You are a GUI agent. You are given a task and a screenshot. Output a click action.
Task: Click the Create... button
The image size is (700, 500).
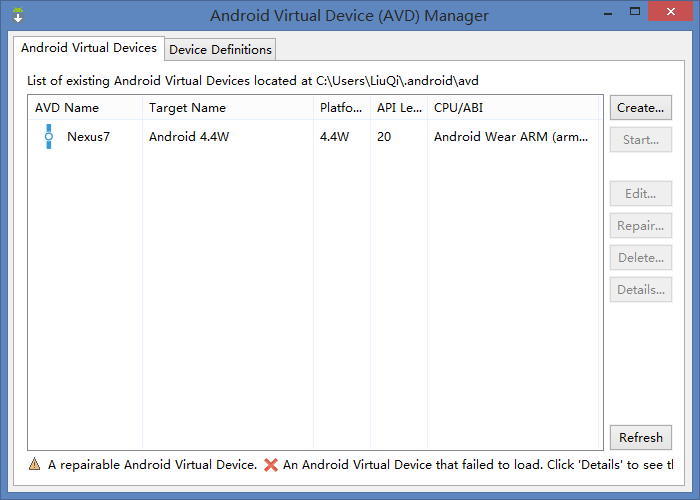(x=641, y=108)
